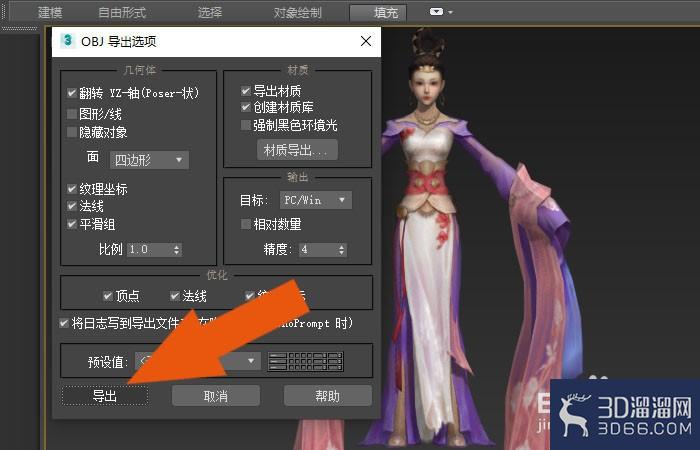Viewport: 700px width, 450px height.
Task: Click the 精度 value field 4
Action: pyautogui.click(x=318, y=250)
